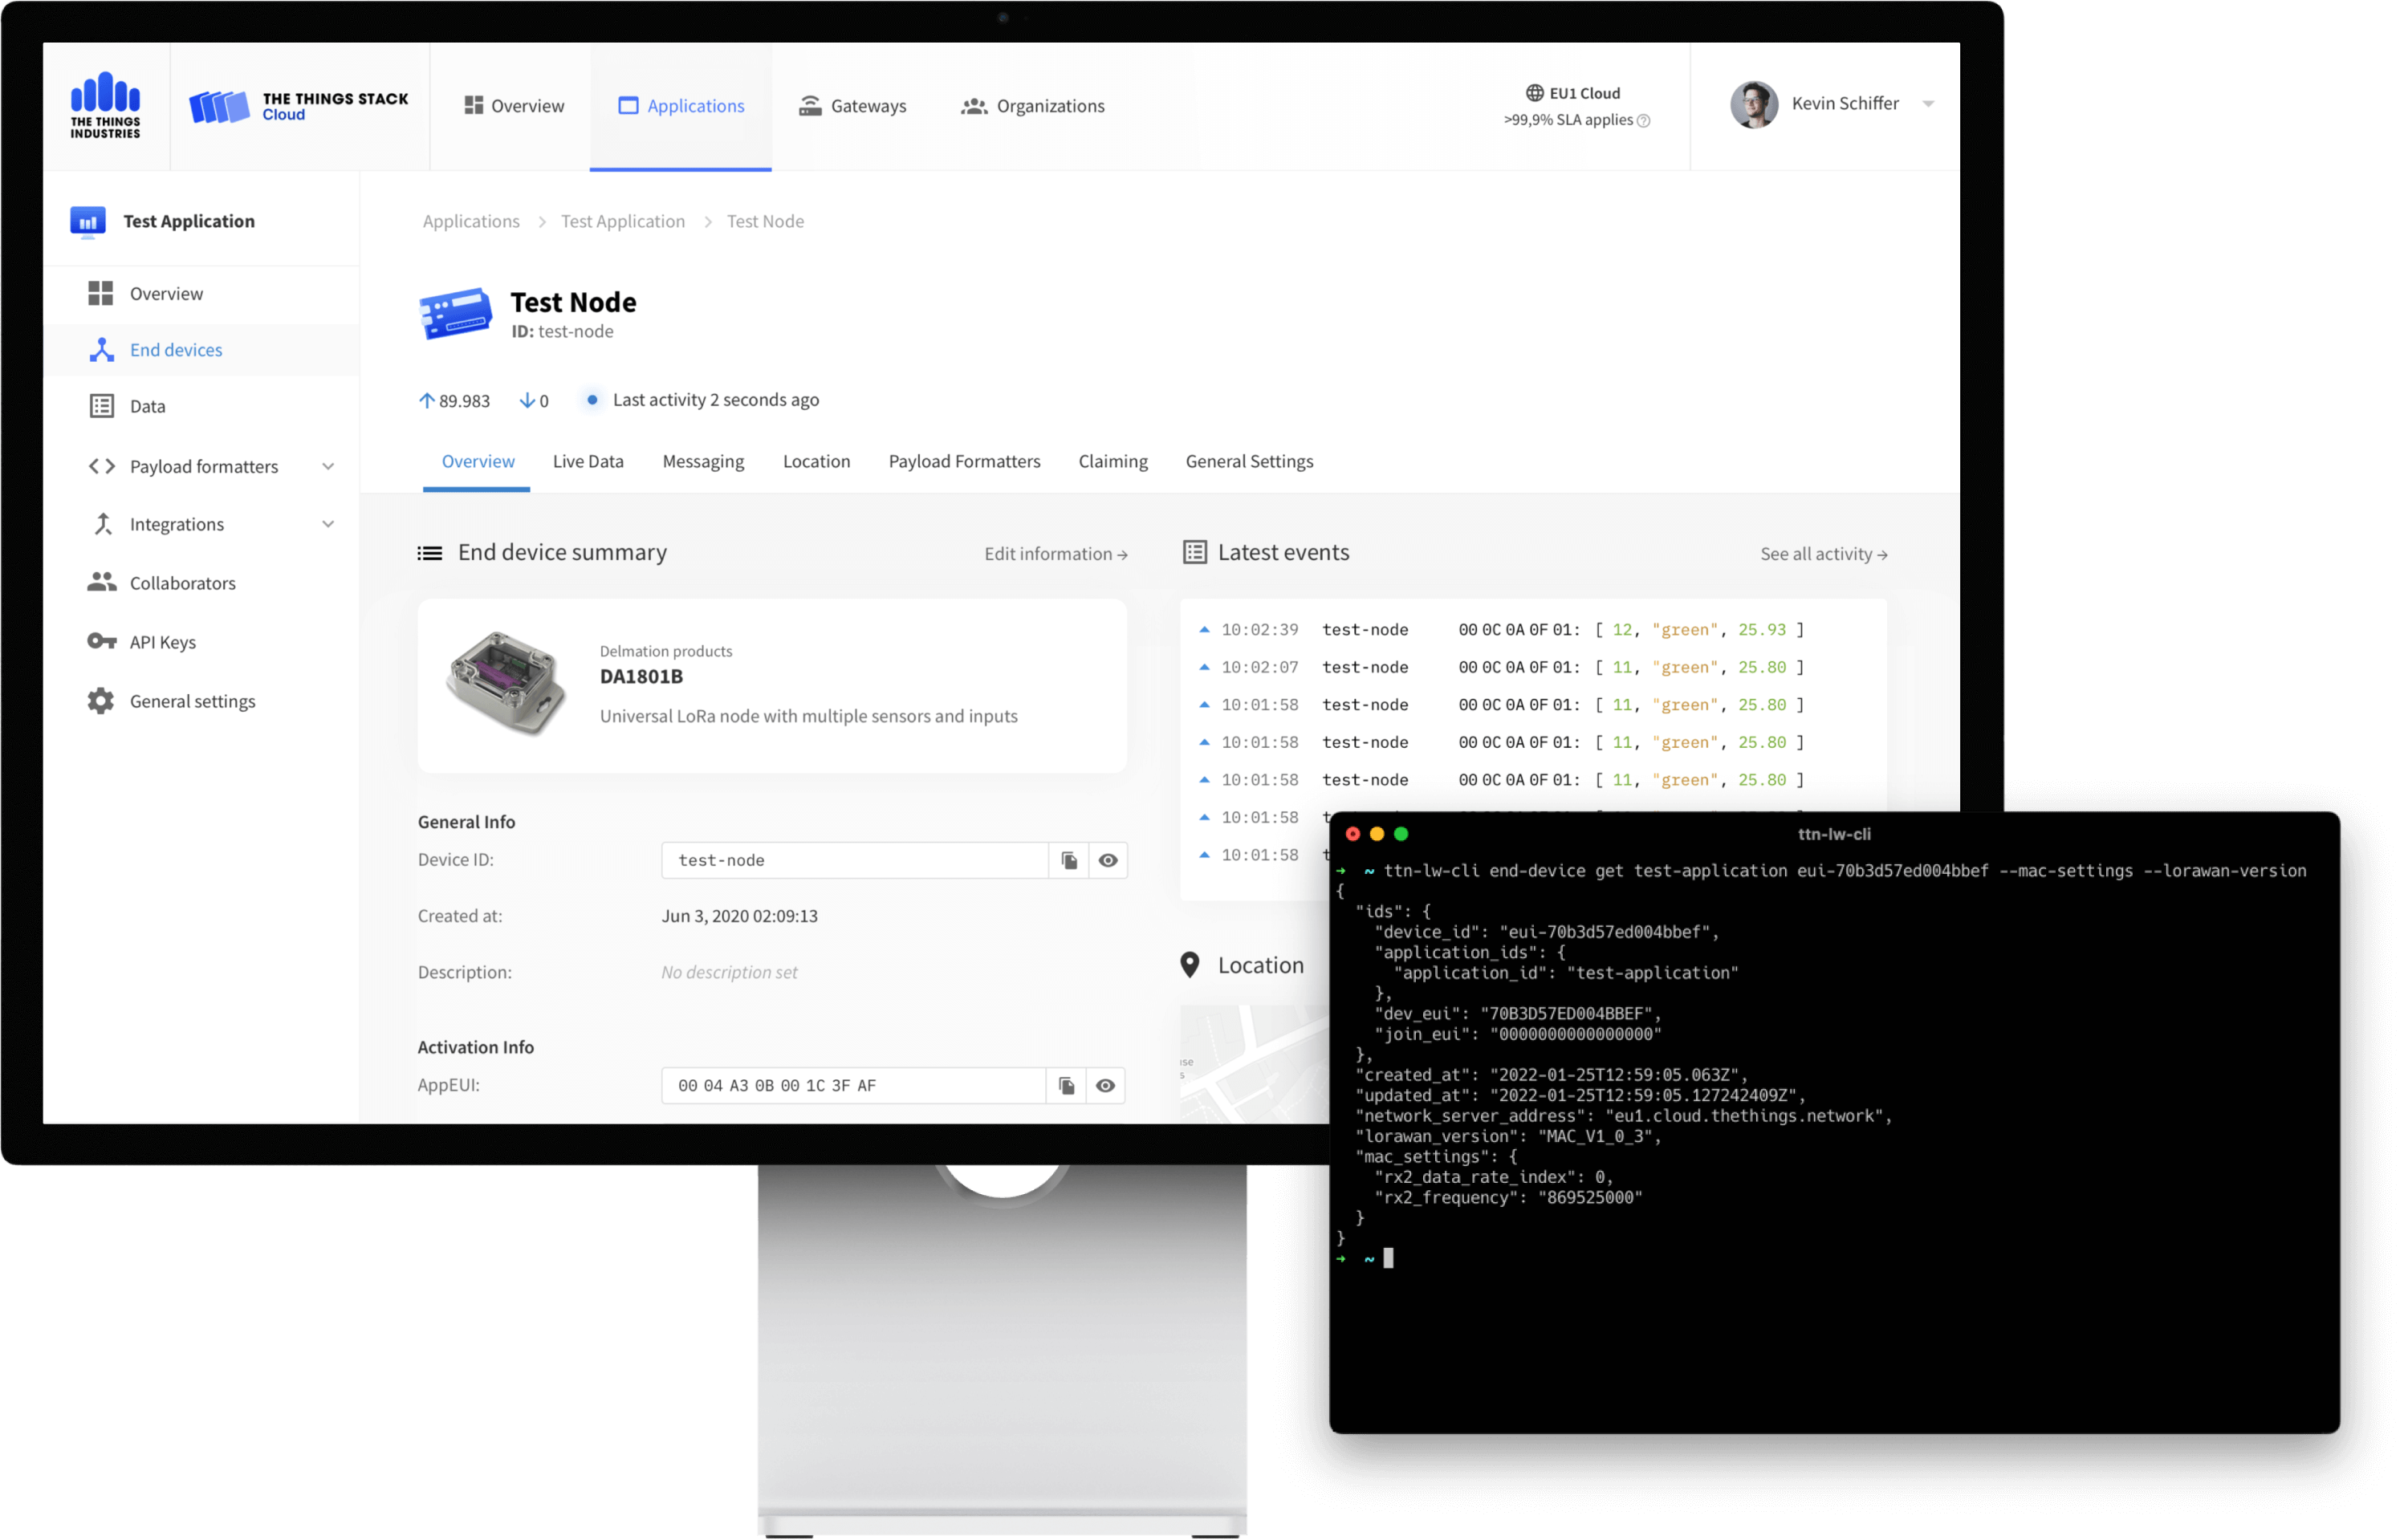2408x1540 pixels.
Task: Click the SLA info help icon
Action: [x=1643, y=121]
